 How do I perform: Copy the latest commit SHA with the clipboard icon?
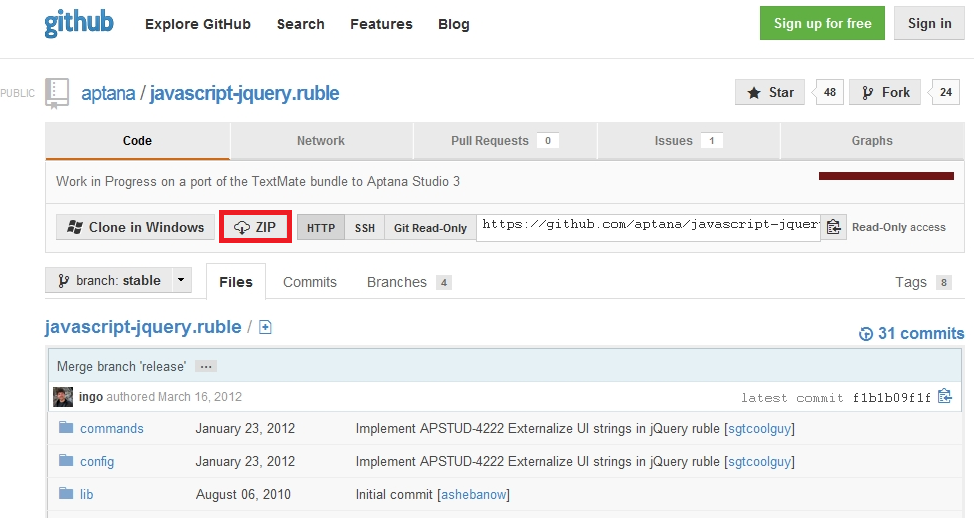(x=945, y=396)
